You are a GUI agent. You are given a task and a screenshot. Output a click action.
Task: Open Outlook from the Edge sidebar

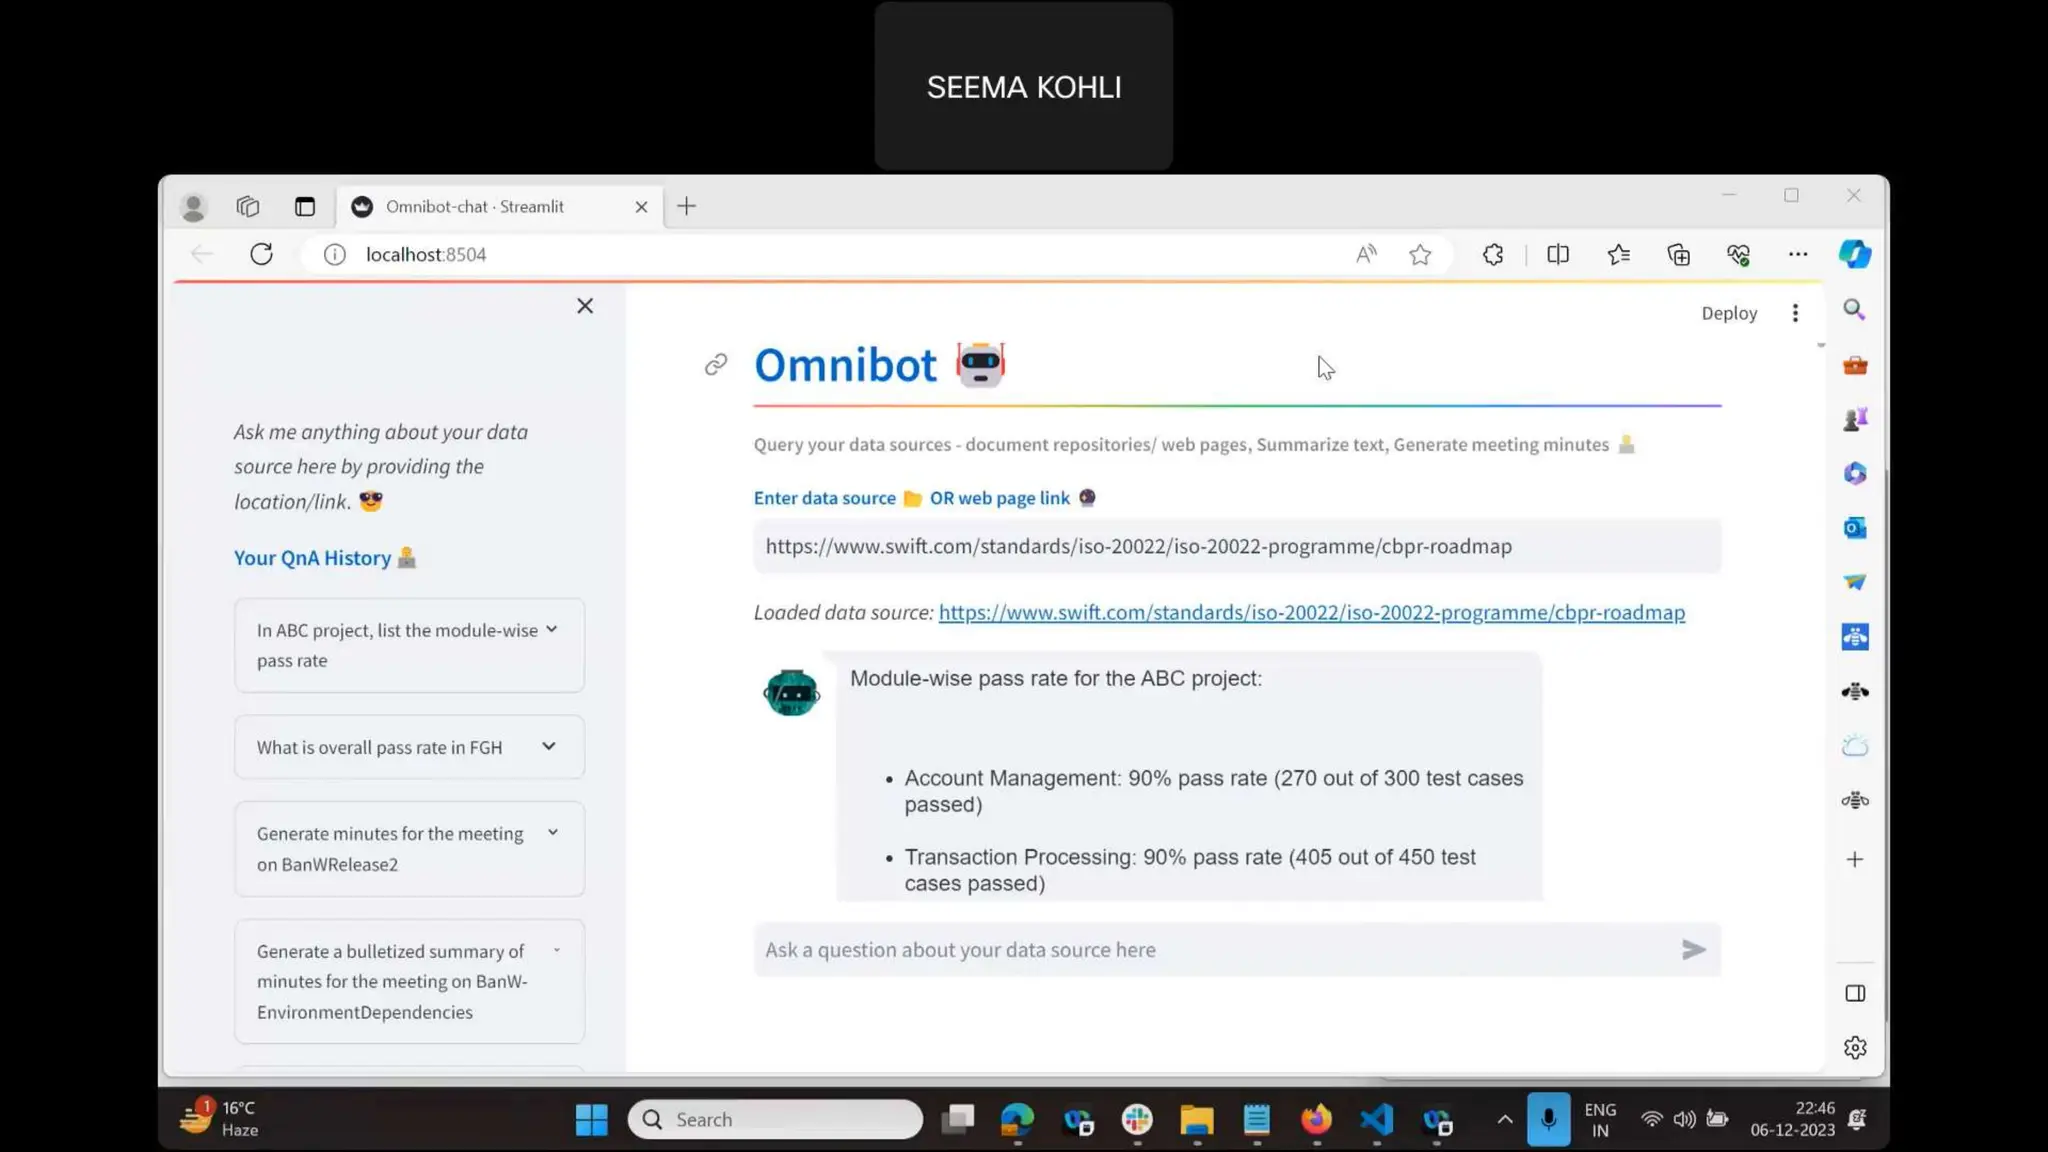click(x=1855, y=527)
